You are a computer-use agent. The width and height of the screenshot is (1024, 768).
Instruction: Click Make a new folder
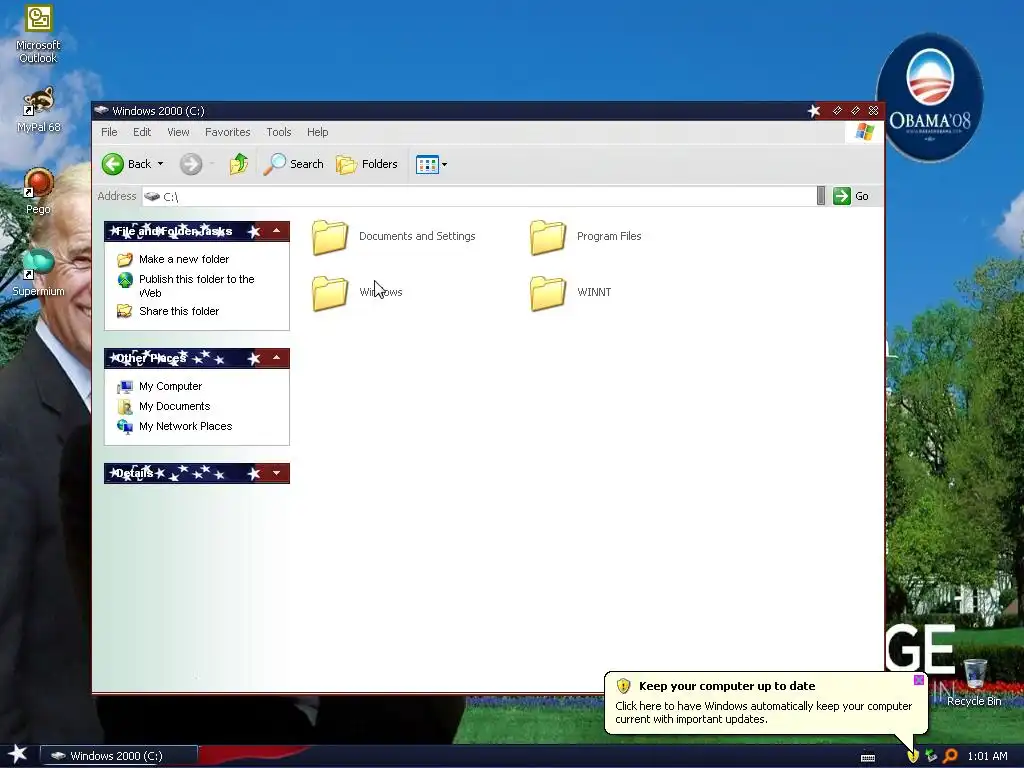[173, 259]
